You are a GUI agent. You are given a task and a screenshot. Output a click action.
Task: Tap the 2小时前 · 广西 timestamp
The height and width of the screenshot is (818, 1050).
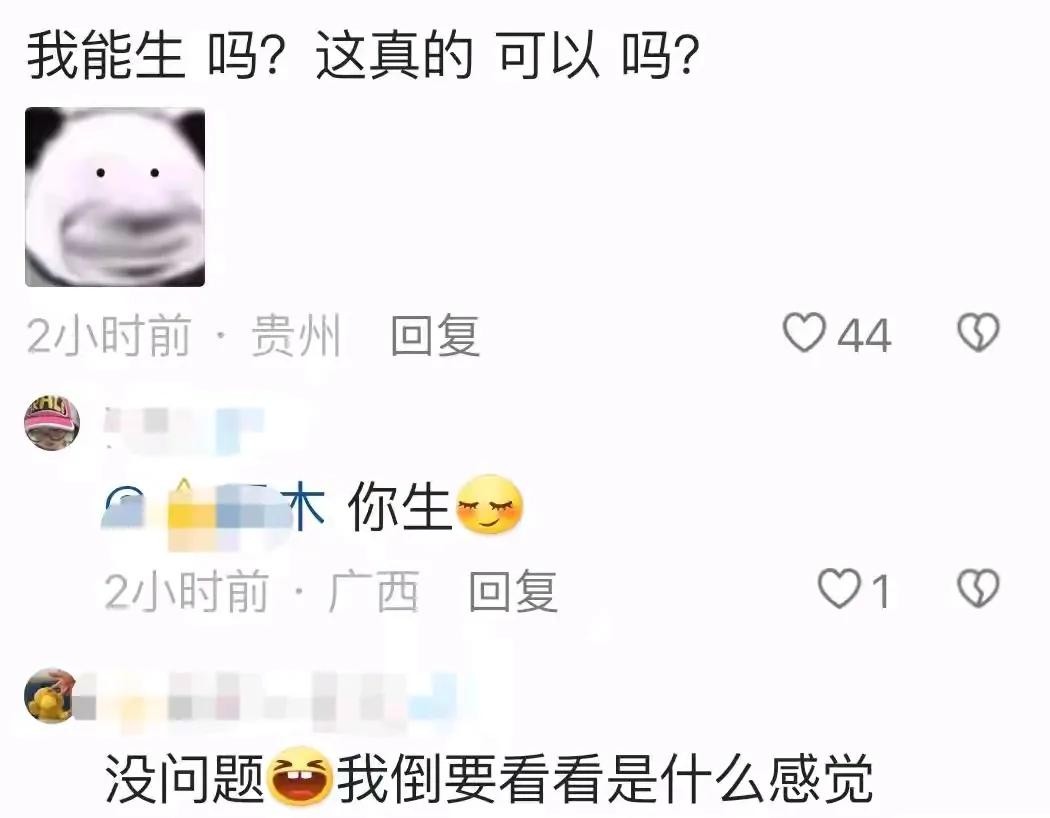click(262, 591)
